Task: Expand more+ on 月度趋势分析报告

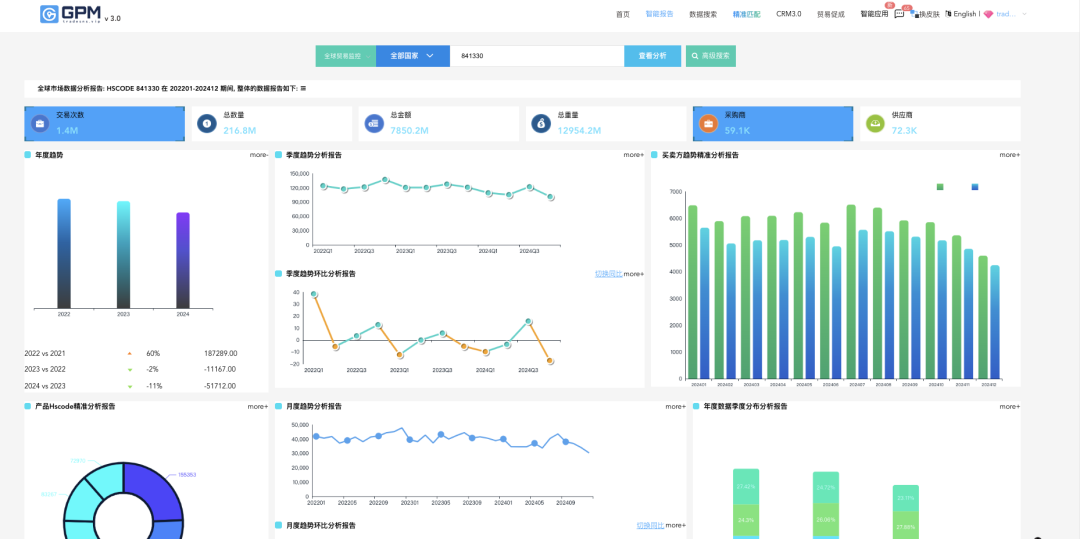Action: 676,406
